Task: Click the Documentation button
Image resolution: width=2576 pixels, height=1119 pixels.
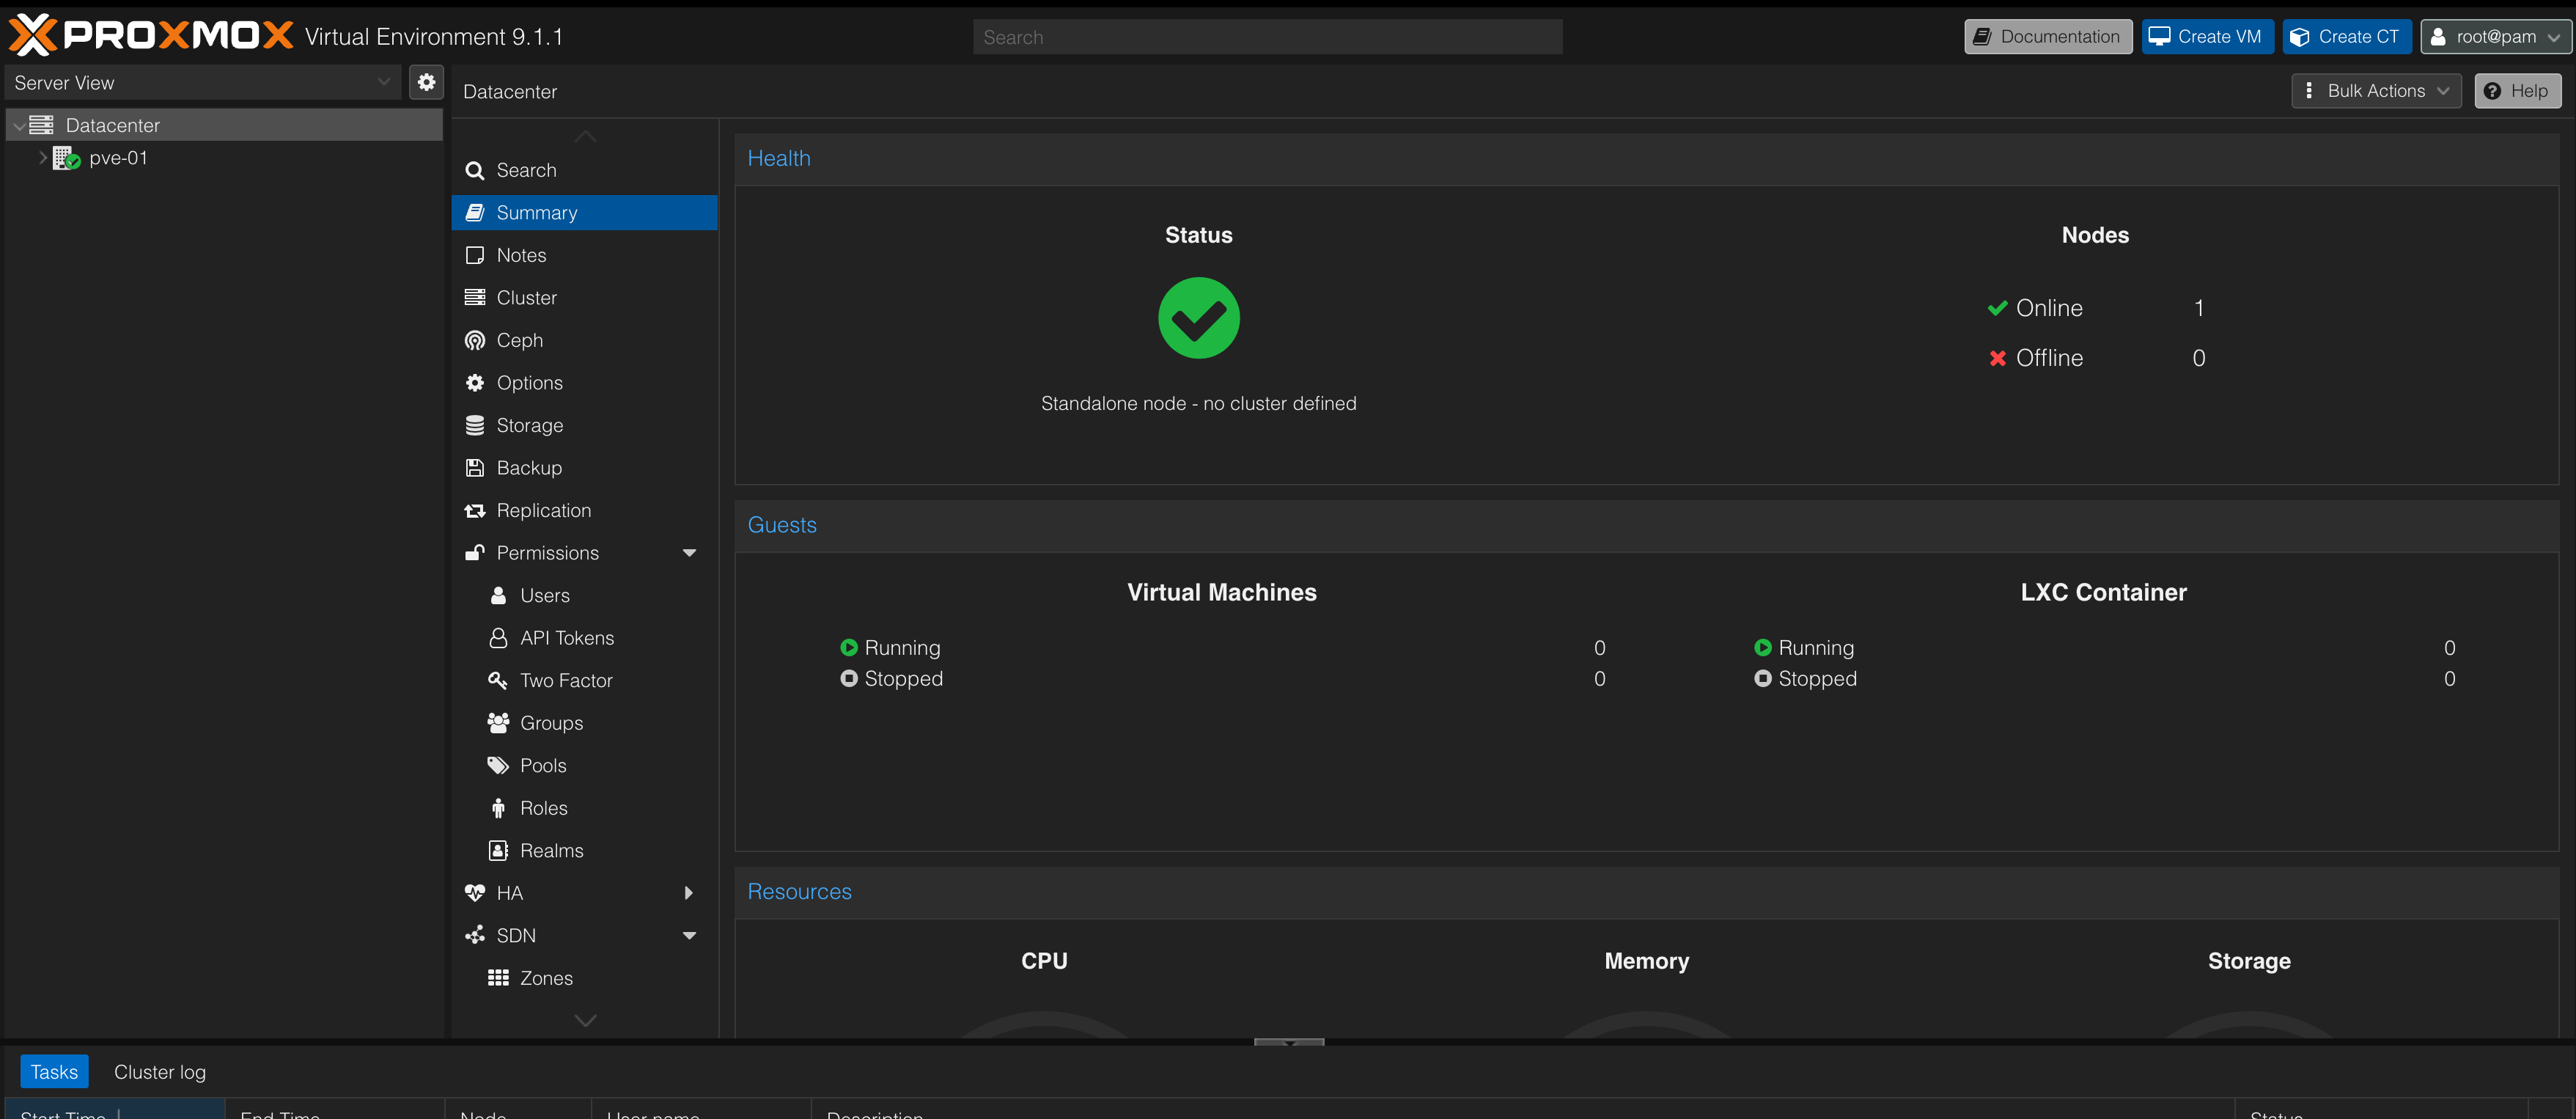Action: point(2047,36)
